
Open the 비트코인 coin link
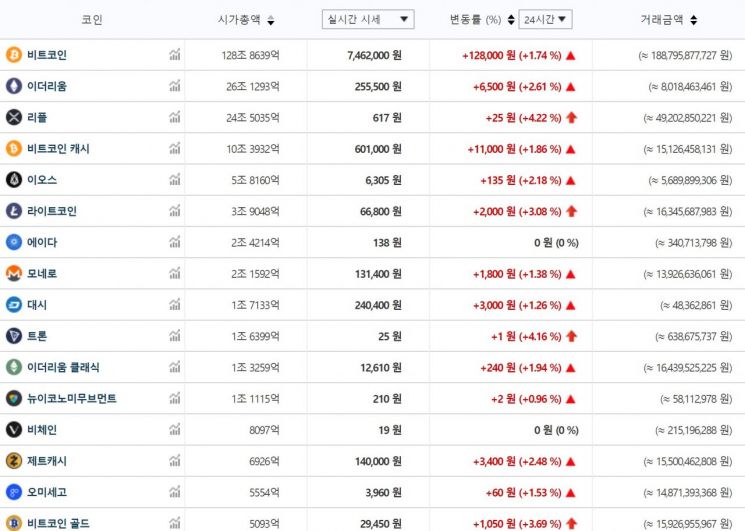47,55
